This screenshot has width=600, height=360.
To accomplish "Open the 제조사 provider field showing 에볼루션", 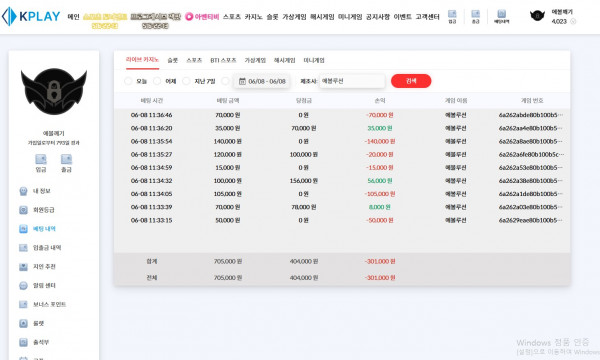I will 352,81.
